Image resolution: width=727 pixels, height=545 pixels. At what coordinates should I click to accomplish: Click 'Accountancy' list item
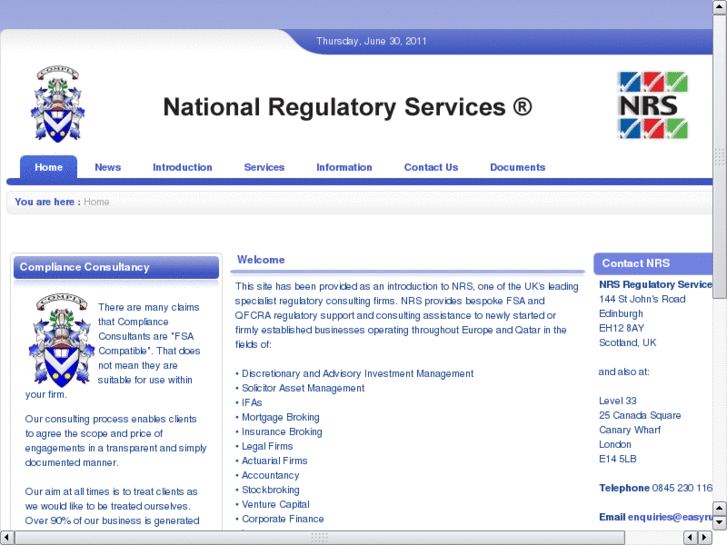tap(270, 475)
